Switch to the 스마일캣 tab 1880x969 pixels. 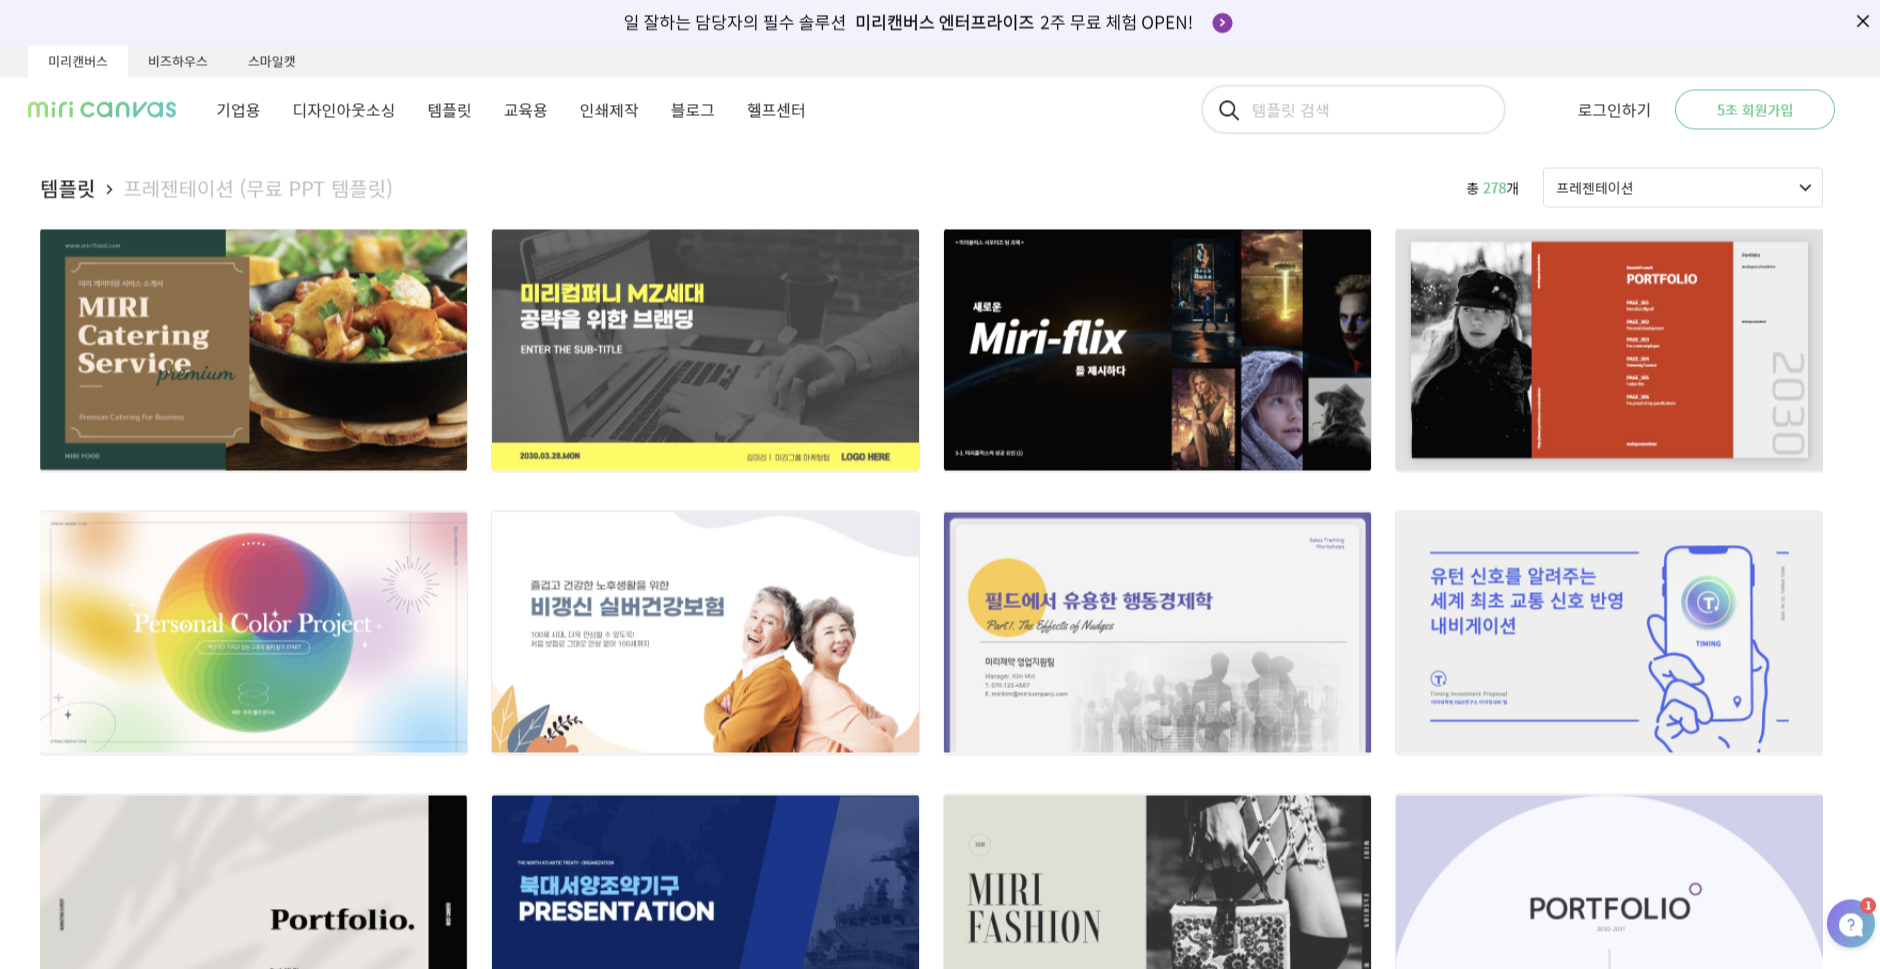(272, 61)
